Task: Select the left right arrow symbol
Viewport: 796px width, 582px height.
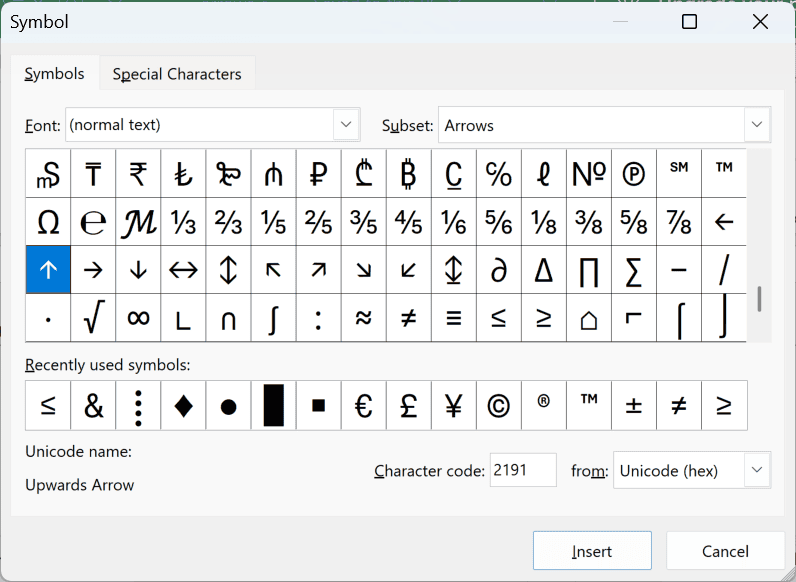Action: 183,270
